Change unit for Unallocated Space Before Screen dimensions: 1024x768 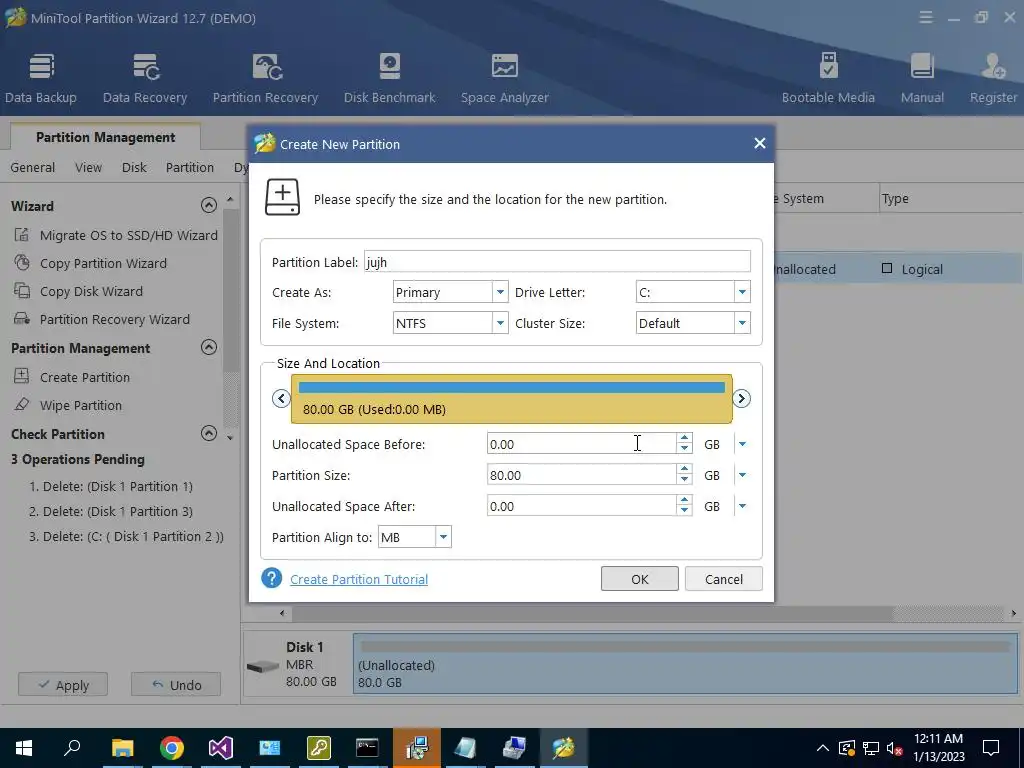pyautogui.click(x=742, y=444)
